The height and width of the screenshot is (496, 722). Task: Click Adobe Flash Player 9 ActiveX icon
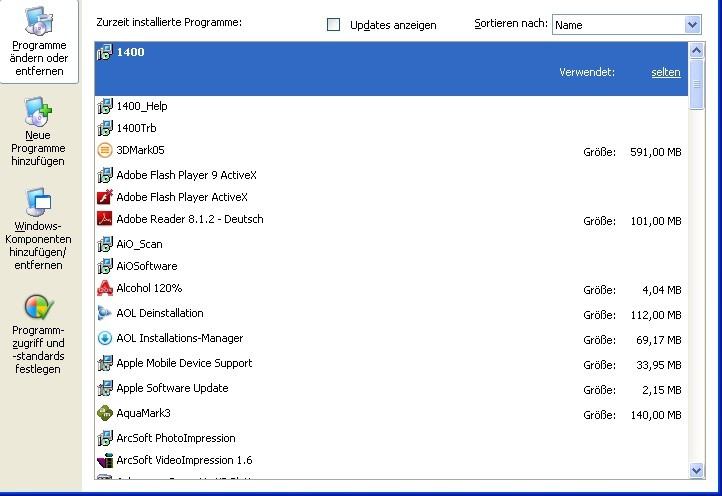click(x=105, y=175)
